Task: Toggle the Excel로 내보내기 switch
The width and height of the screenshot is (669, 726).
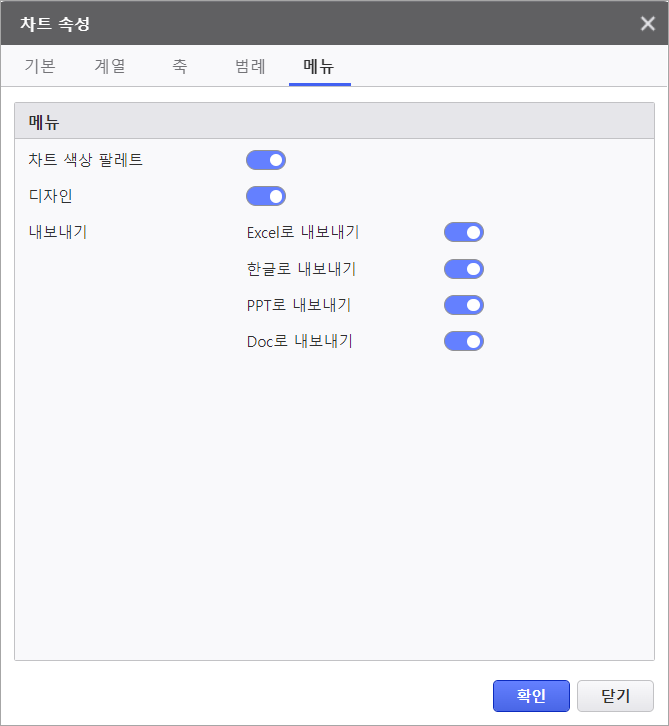Action: [x=464, y=232]
